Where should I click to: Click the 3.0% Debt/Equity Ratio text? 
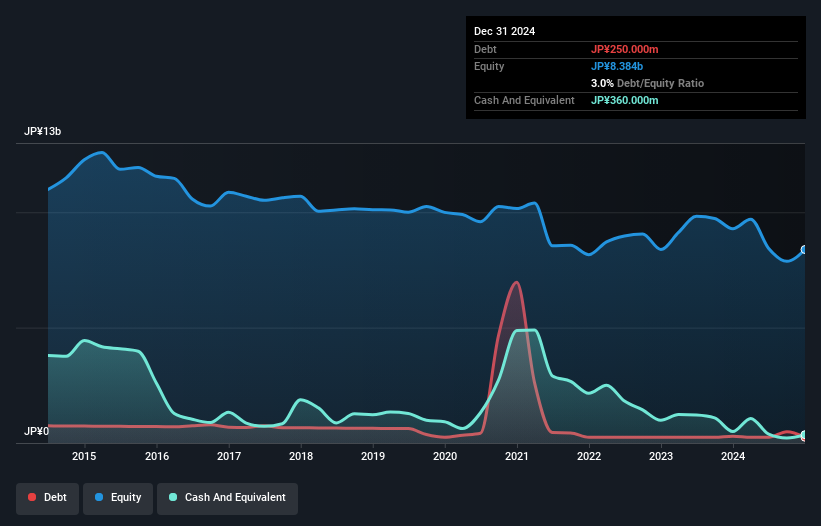point(647,83)
